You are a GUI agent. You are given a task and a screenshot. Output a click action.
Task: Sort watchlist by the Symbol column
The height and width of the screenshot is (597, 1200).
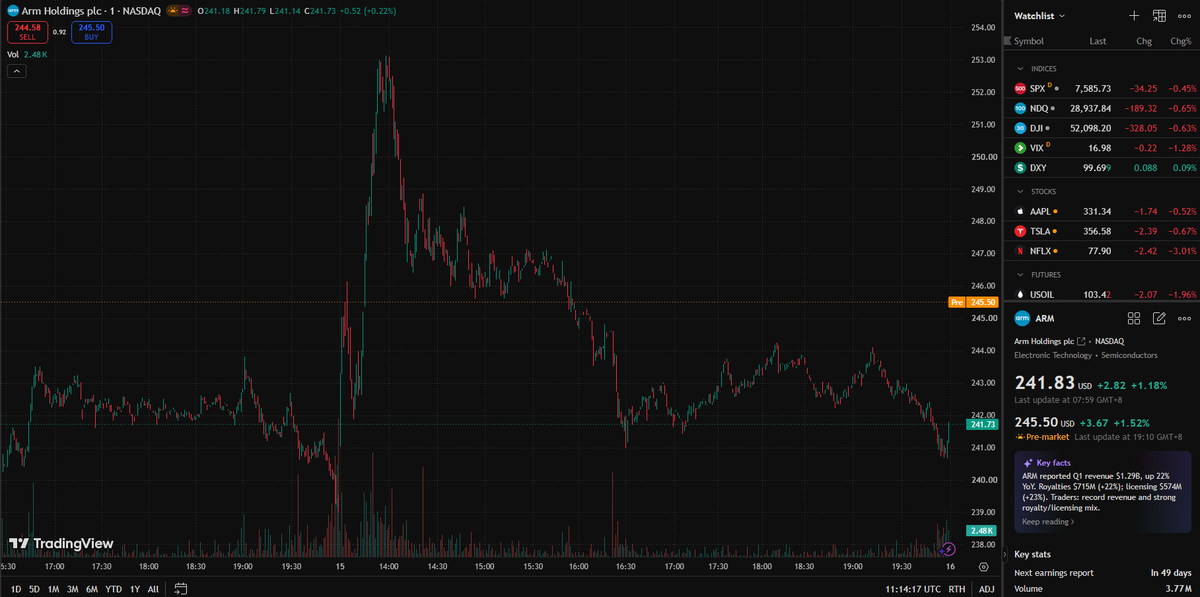pyautogui.click(x=1029, y=41)
